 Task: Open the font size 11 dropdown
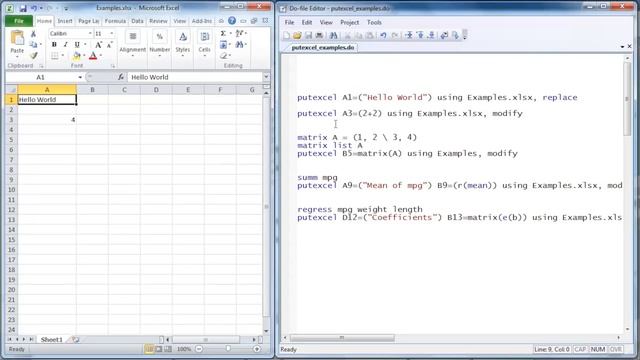pyautogui.click(x=112, y=33)
